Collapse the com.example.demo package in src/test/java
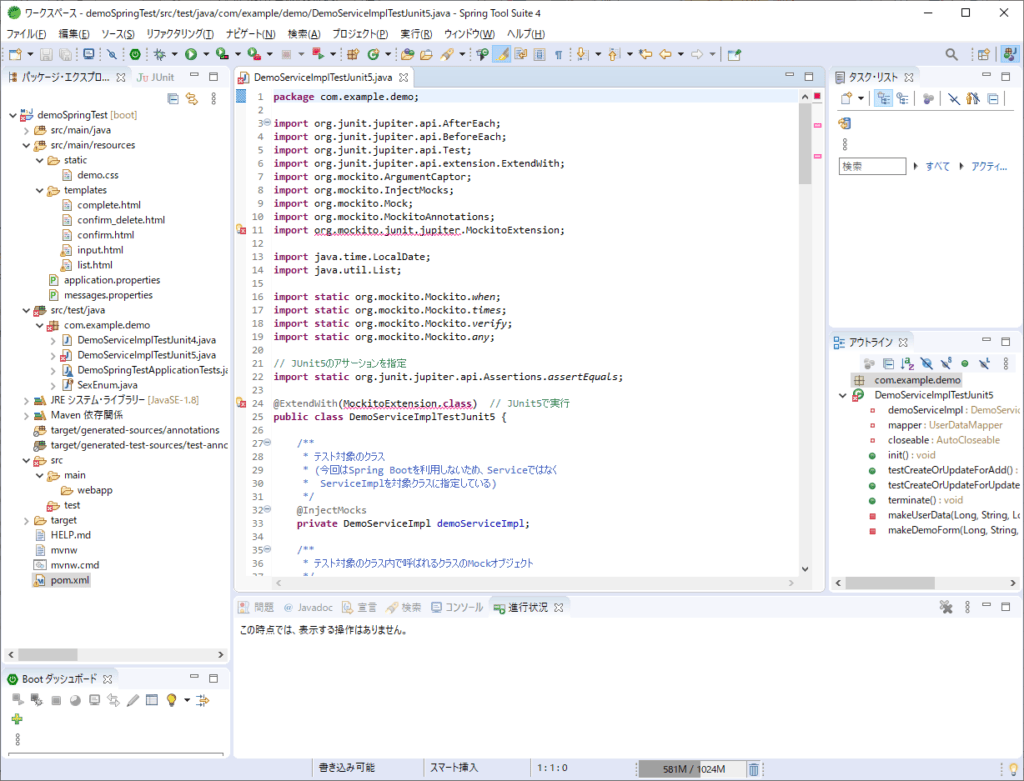Screen dimensions: 1024x781 point(39,325)
